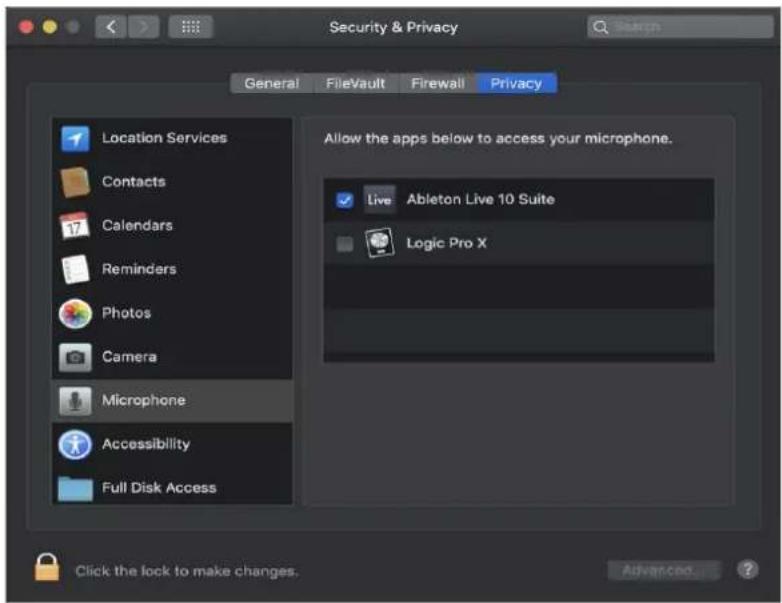782x603 pixels.
Task: Switch to the FileVault tab
Action: point(356,83)
